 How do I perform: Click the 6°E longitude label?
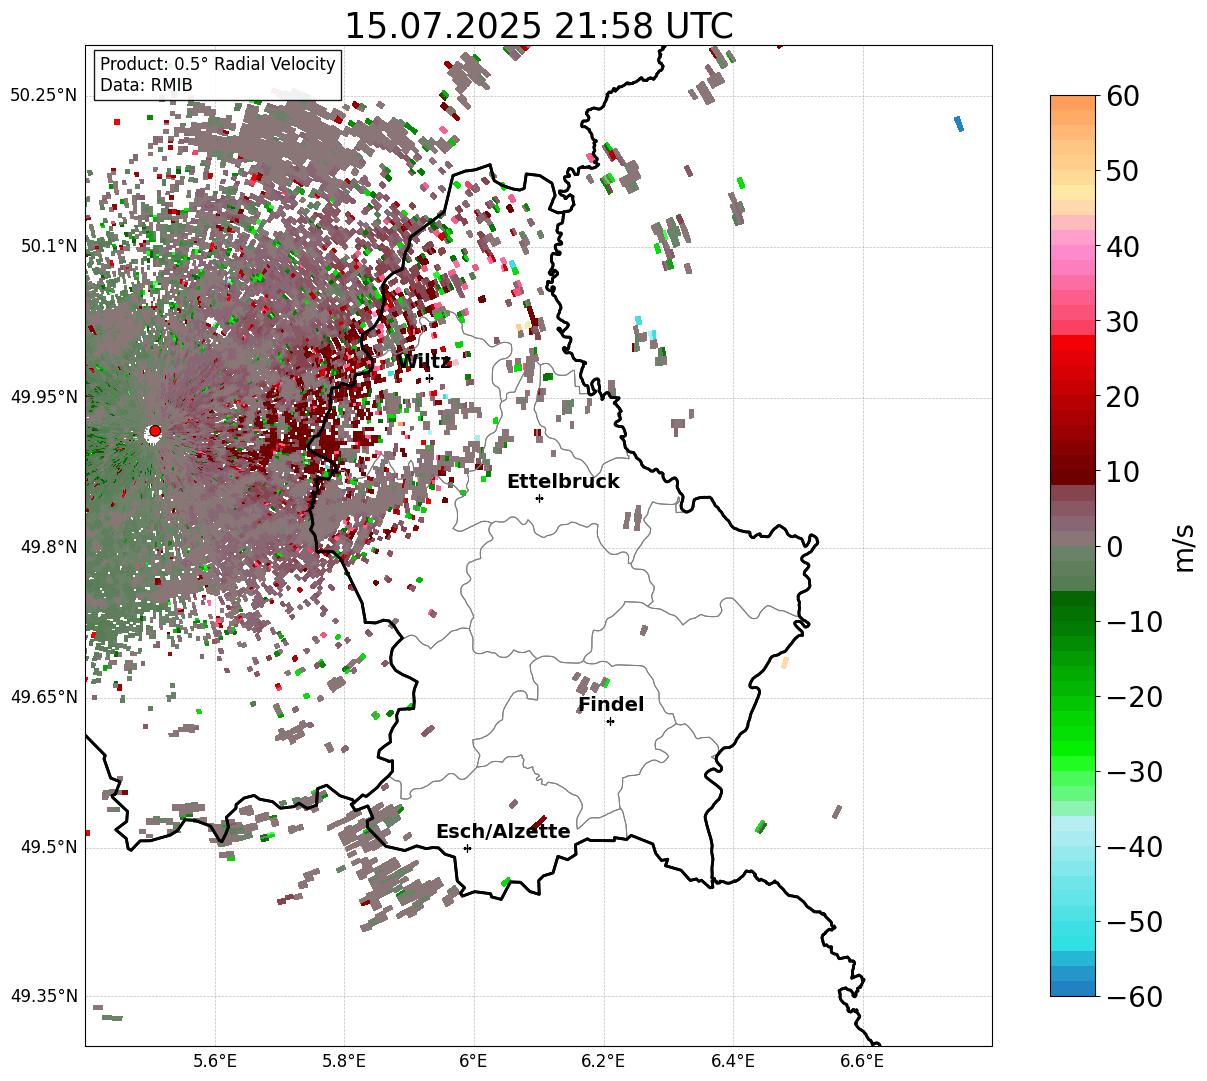pos(474,1061)
